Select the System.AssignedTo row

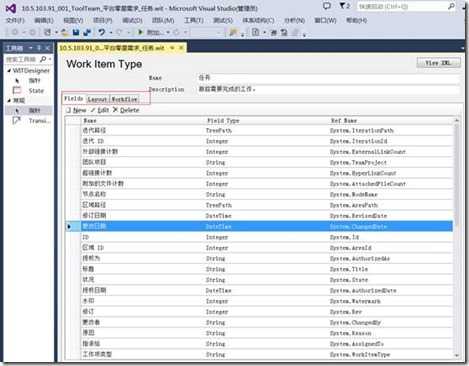click(259, 344)
